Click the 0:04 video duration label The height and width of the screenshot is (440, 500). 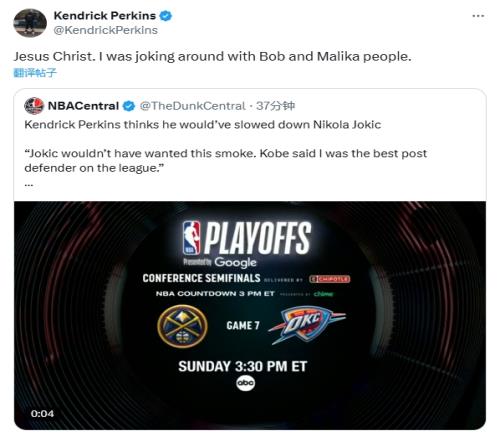(x=42, y=414)
